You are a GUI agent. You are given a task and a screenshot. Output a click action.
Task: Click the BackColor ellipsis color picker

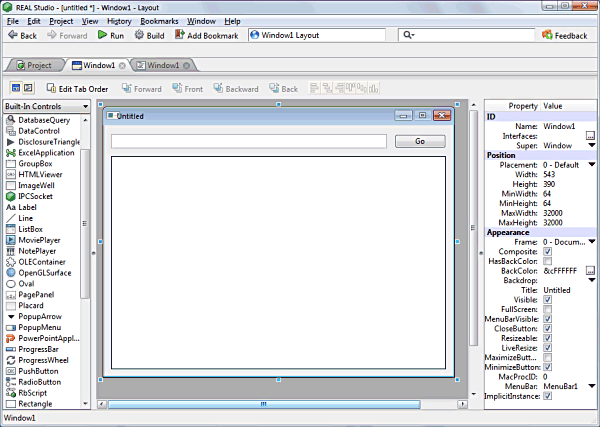[591, 271]
